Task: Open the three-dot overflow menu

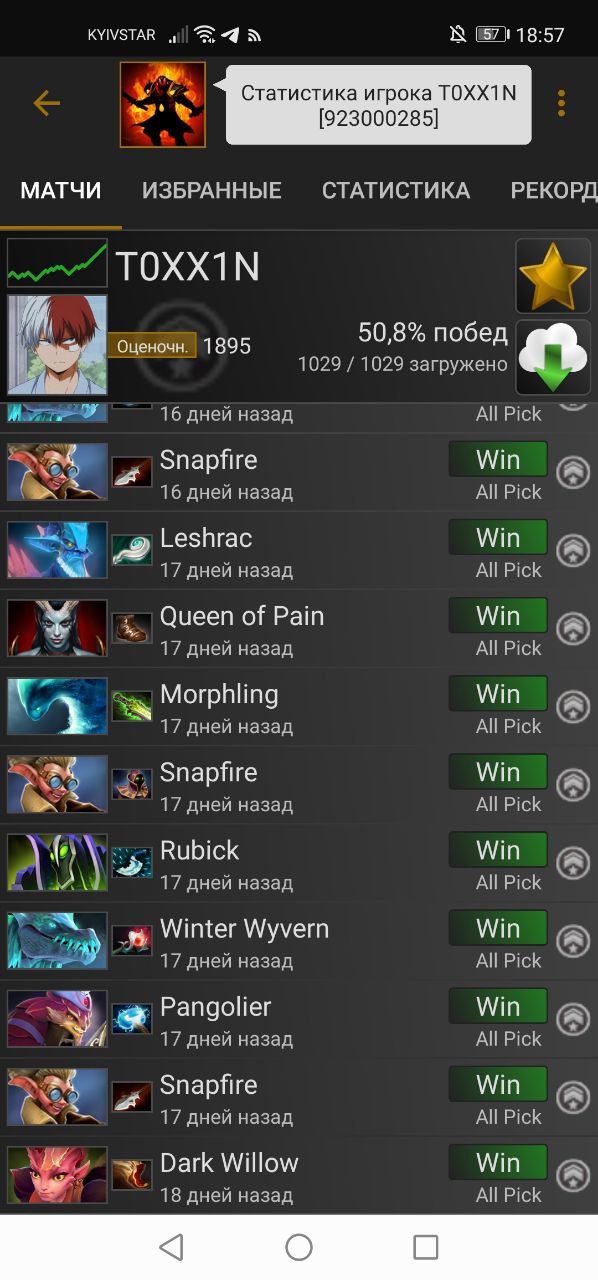Action: tap(562, 103)
